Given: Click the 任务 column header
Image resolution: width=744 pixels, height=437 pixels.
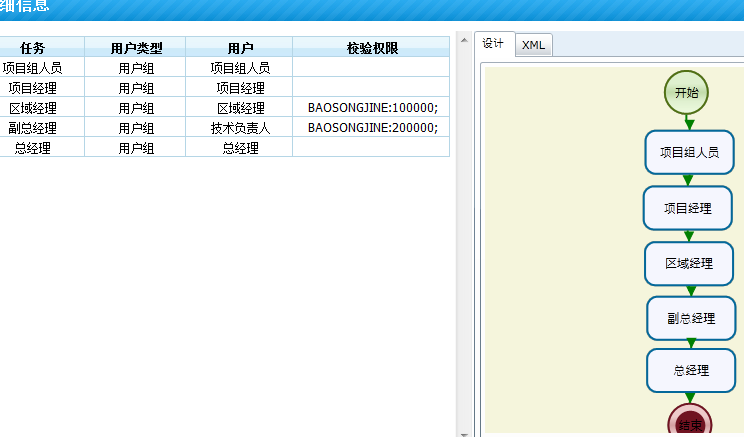Looking at the screenshot, I should (x=33, y=48).
